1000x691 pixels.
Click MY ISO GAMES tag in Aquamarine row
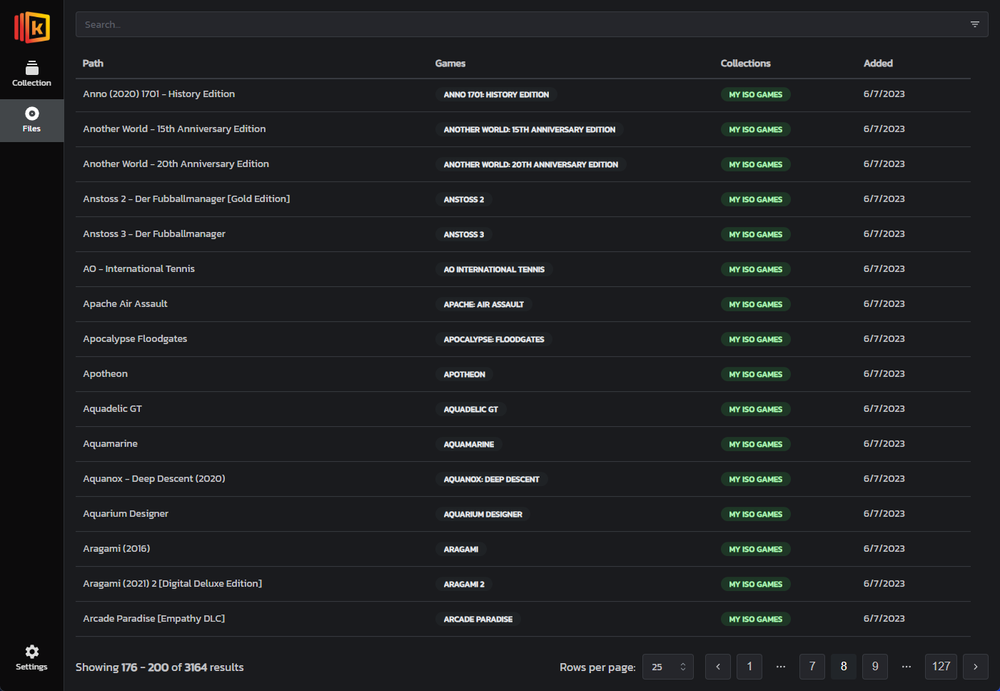(755, 444)
